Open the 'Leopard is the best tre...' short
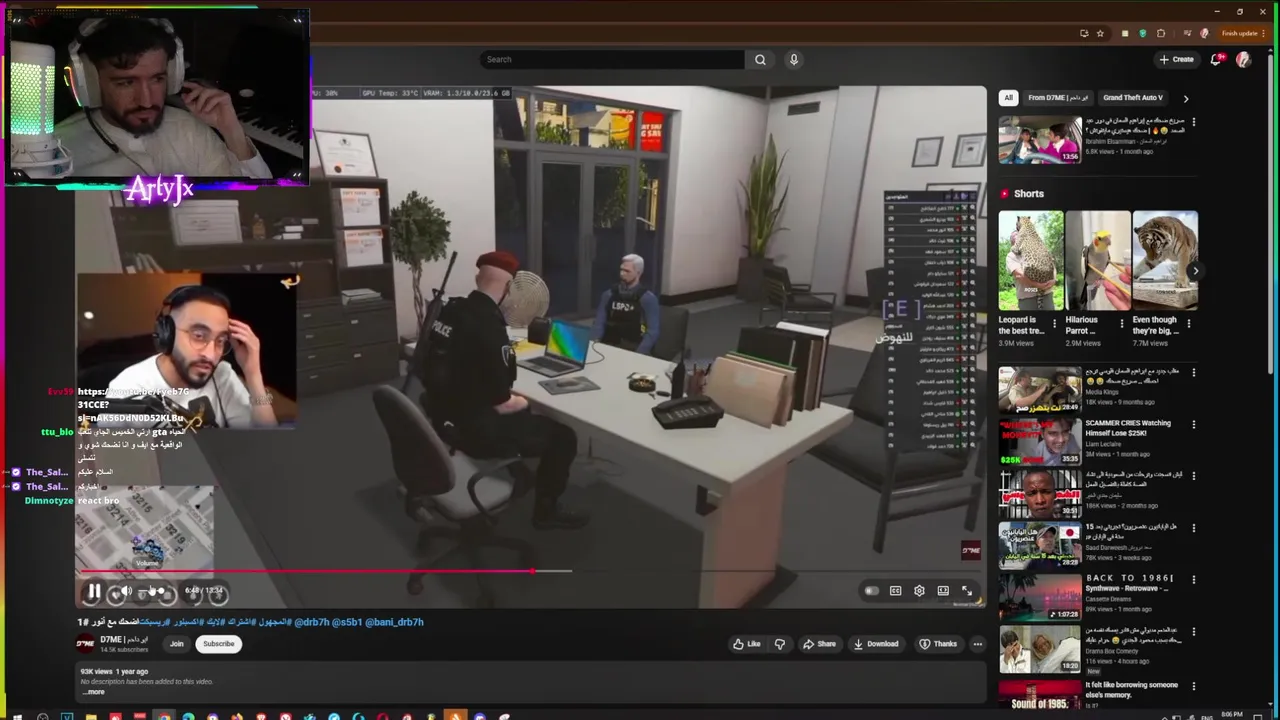 (1031, 261)
